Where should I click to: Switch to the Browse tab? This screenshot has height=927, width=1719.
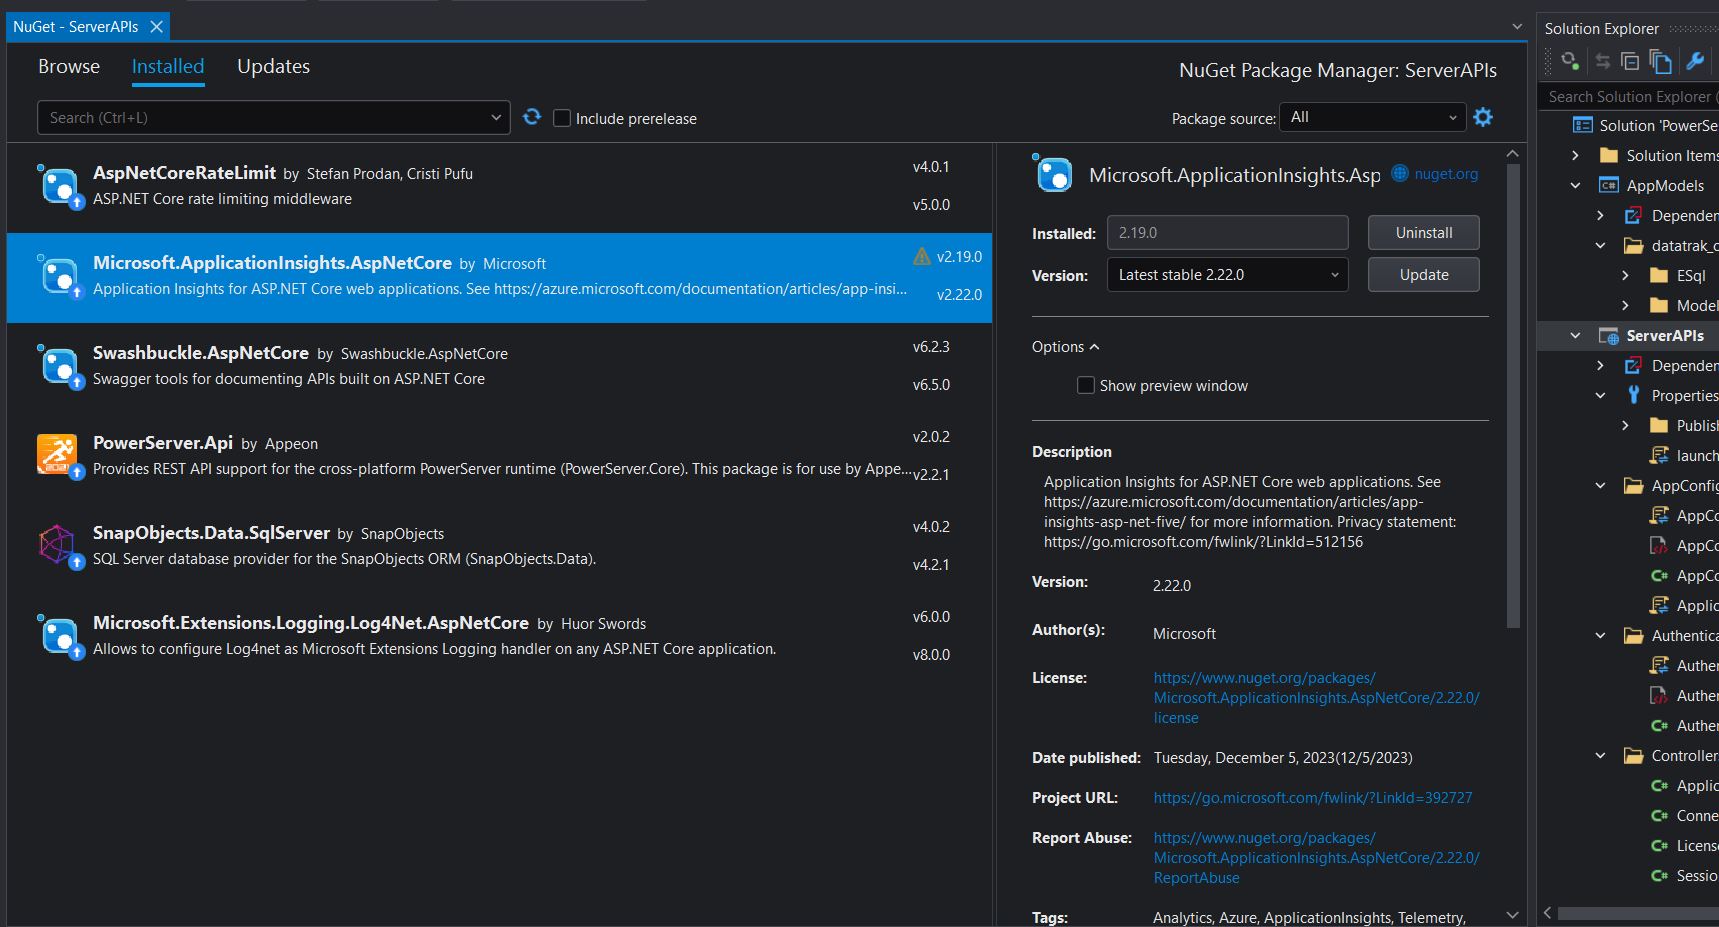pos(69,66)
